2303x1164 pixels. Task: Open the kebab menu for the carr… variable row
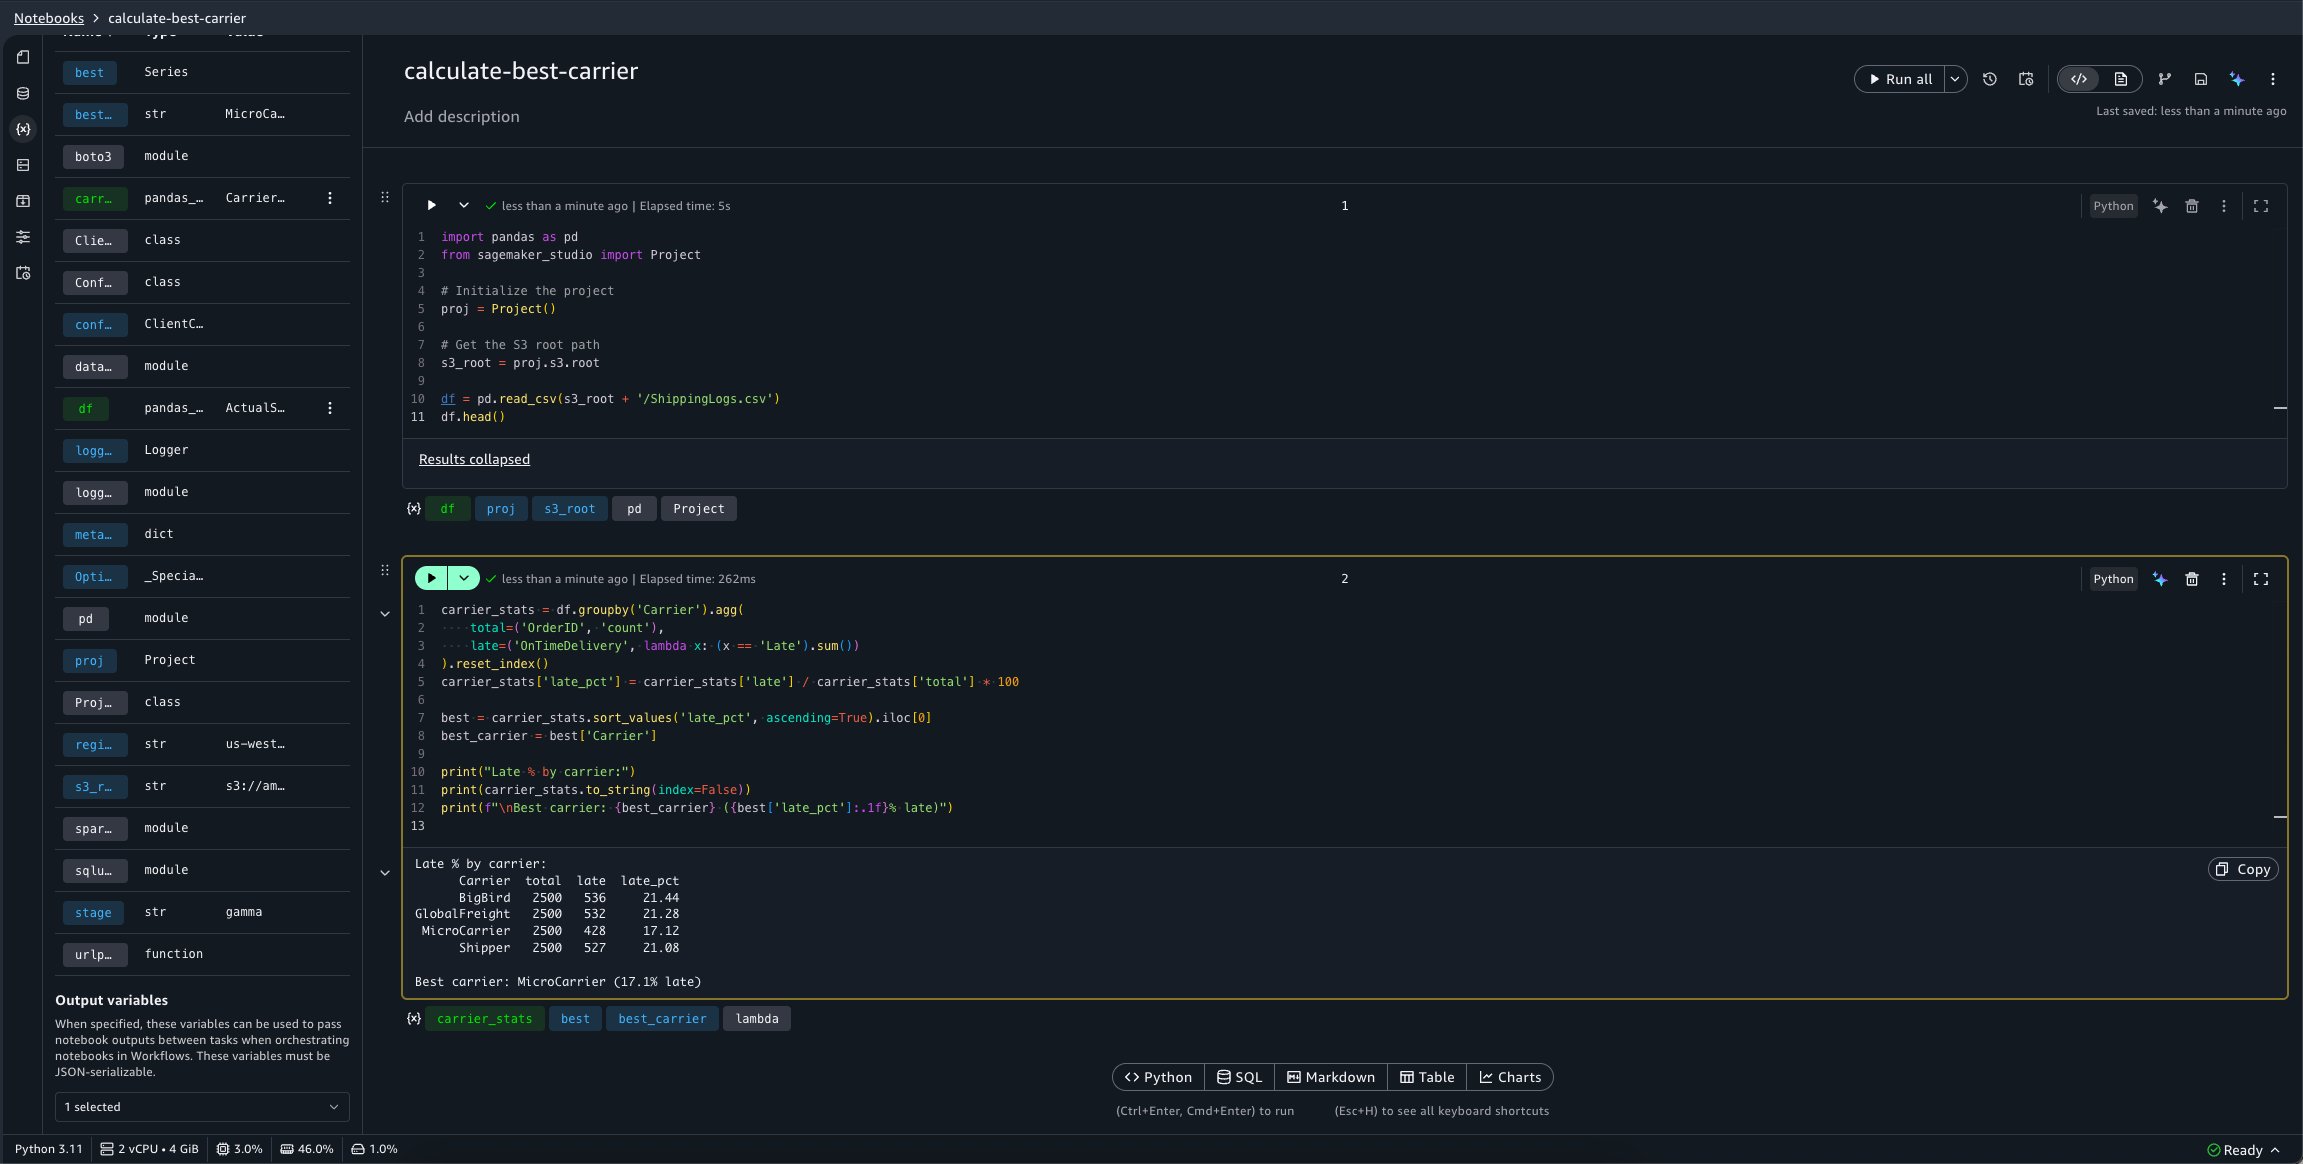330,198
